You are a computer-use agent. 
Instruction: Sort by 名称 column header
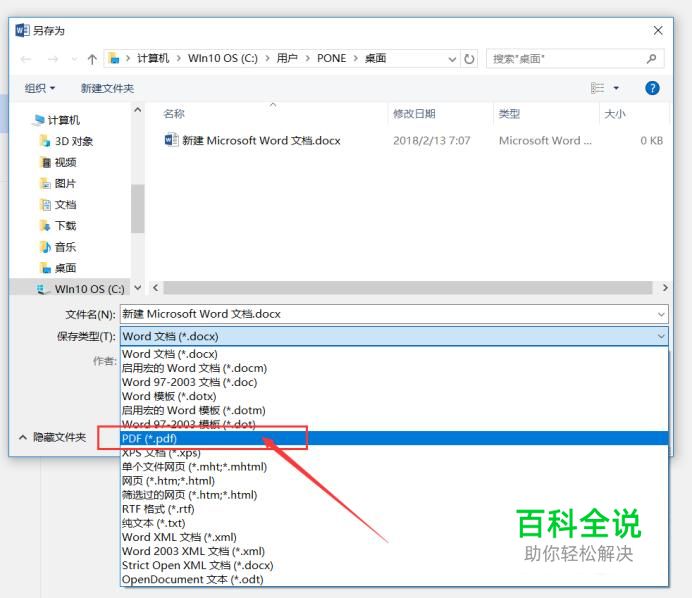pos(174,114)
